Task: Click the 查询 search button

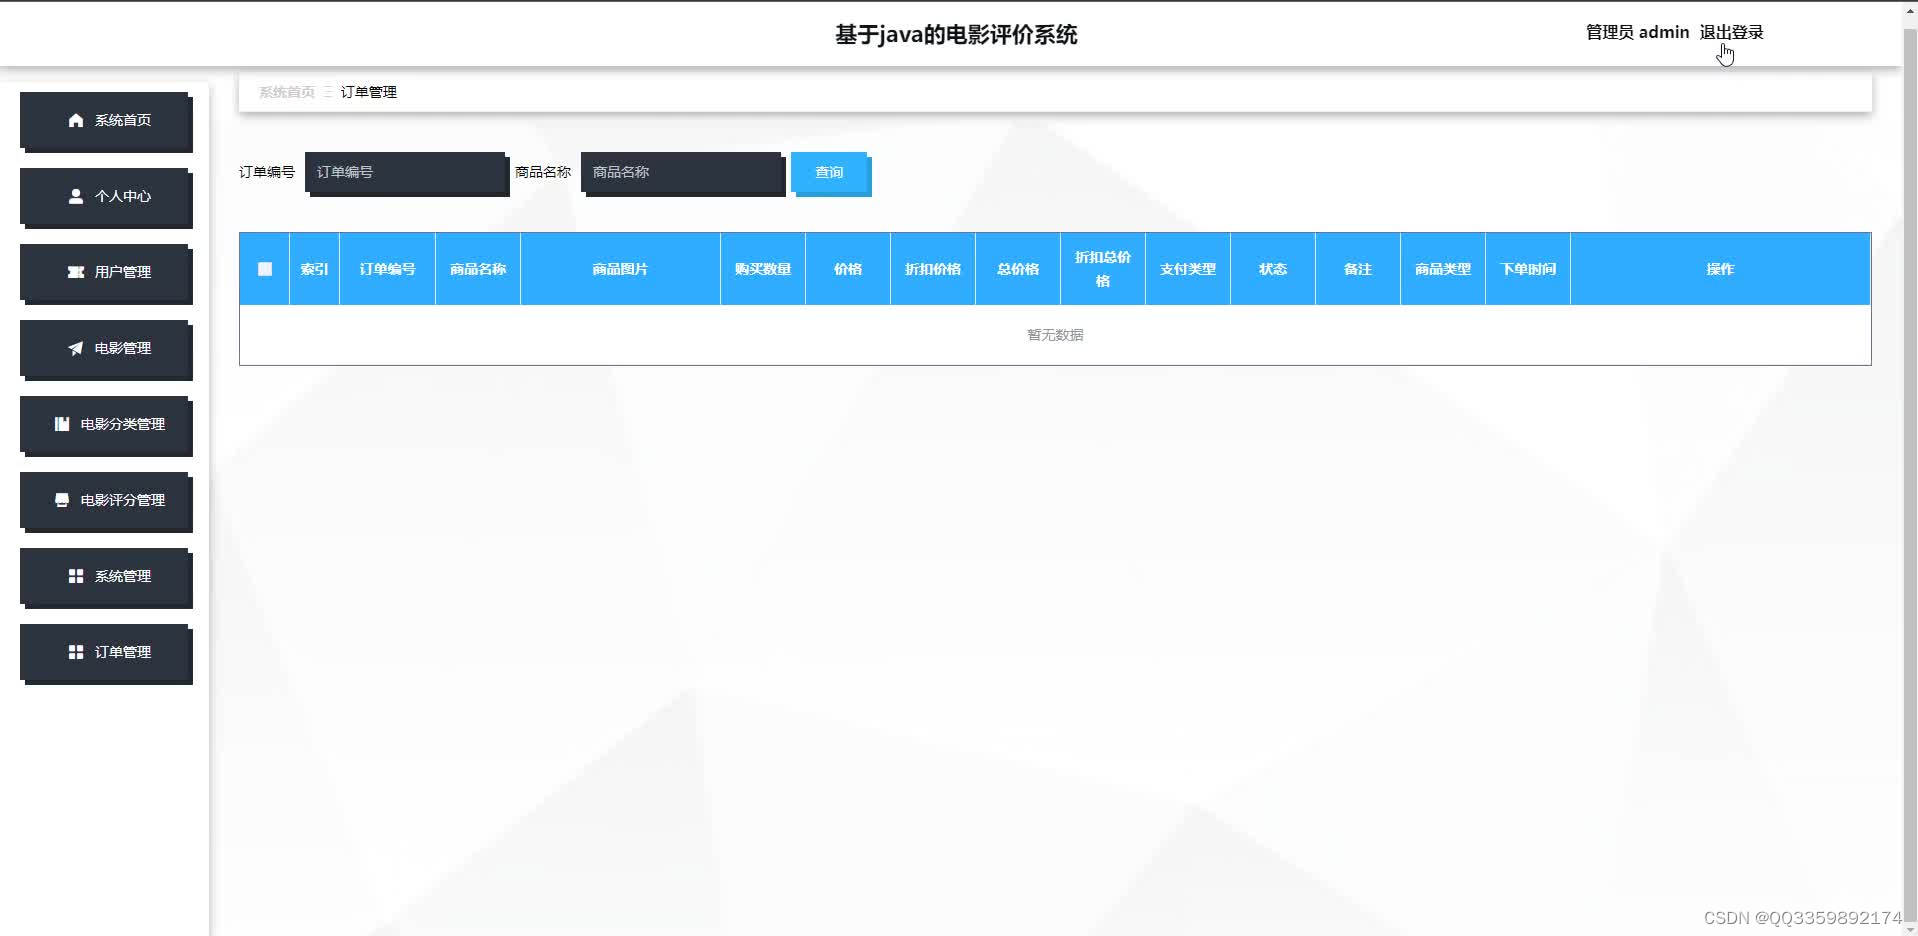Action: pos(829,172)
